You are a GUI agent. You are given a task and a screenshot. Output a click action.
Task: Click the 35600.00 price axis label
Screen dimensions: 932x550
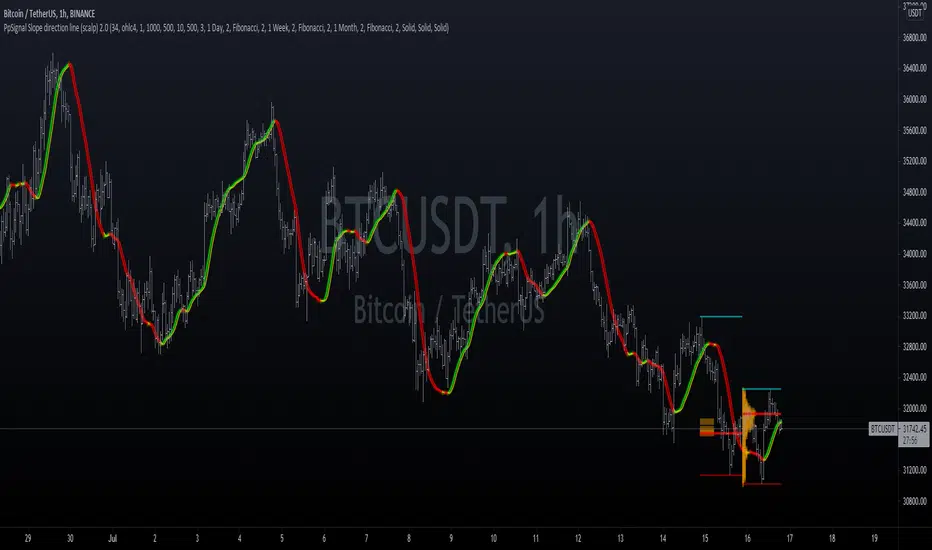click(914, 130)
